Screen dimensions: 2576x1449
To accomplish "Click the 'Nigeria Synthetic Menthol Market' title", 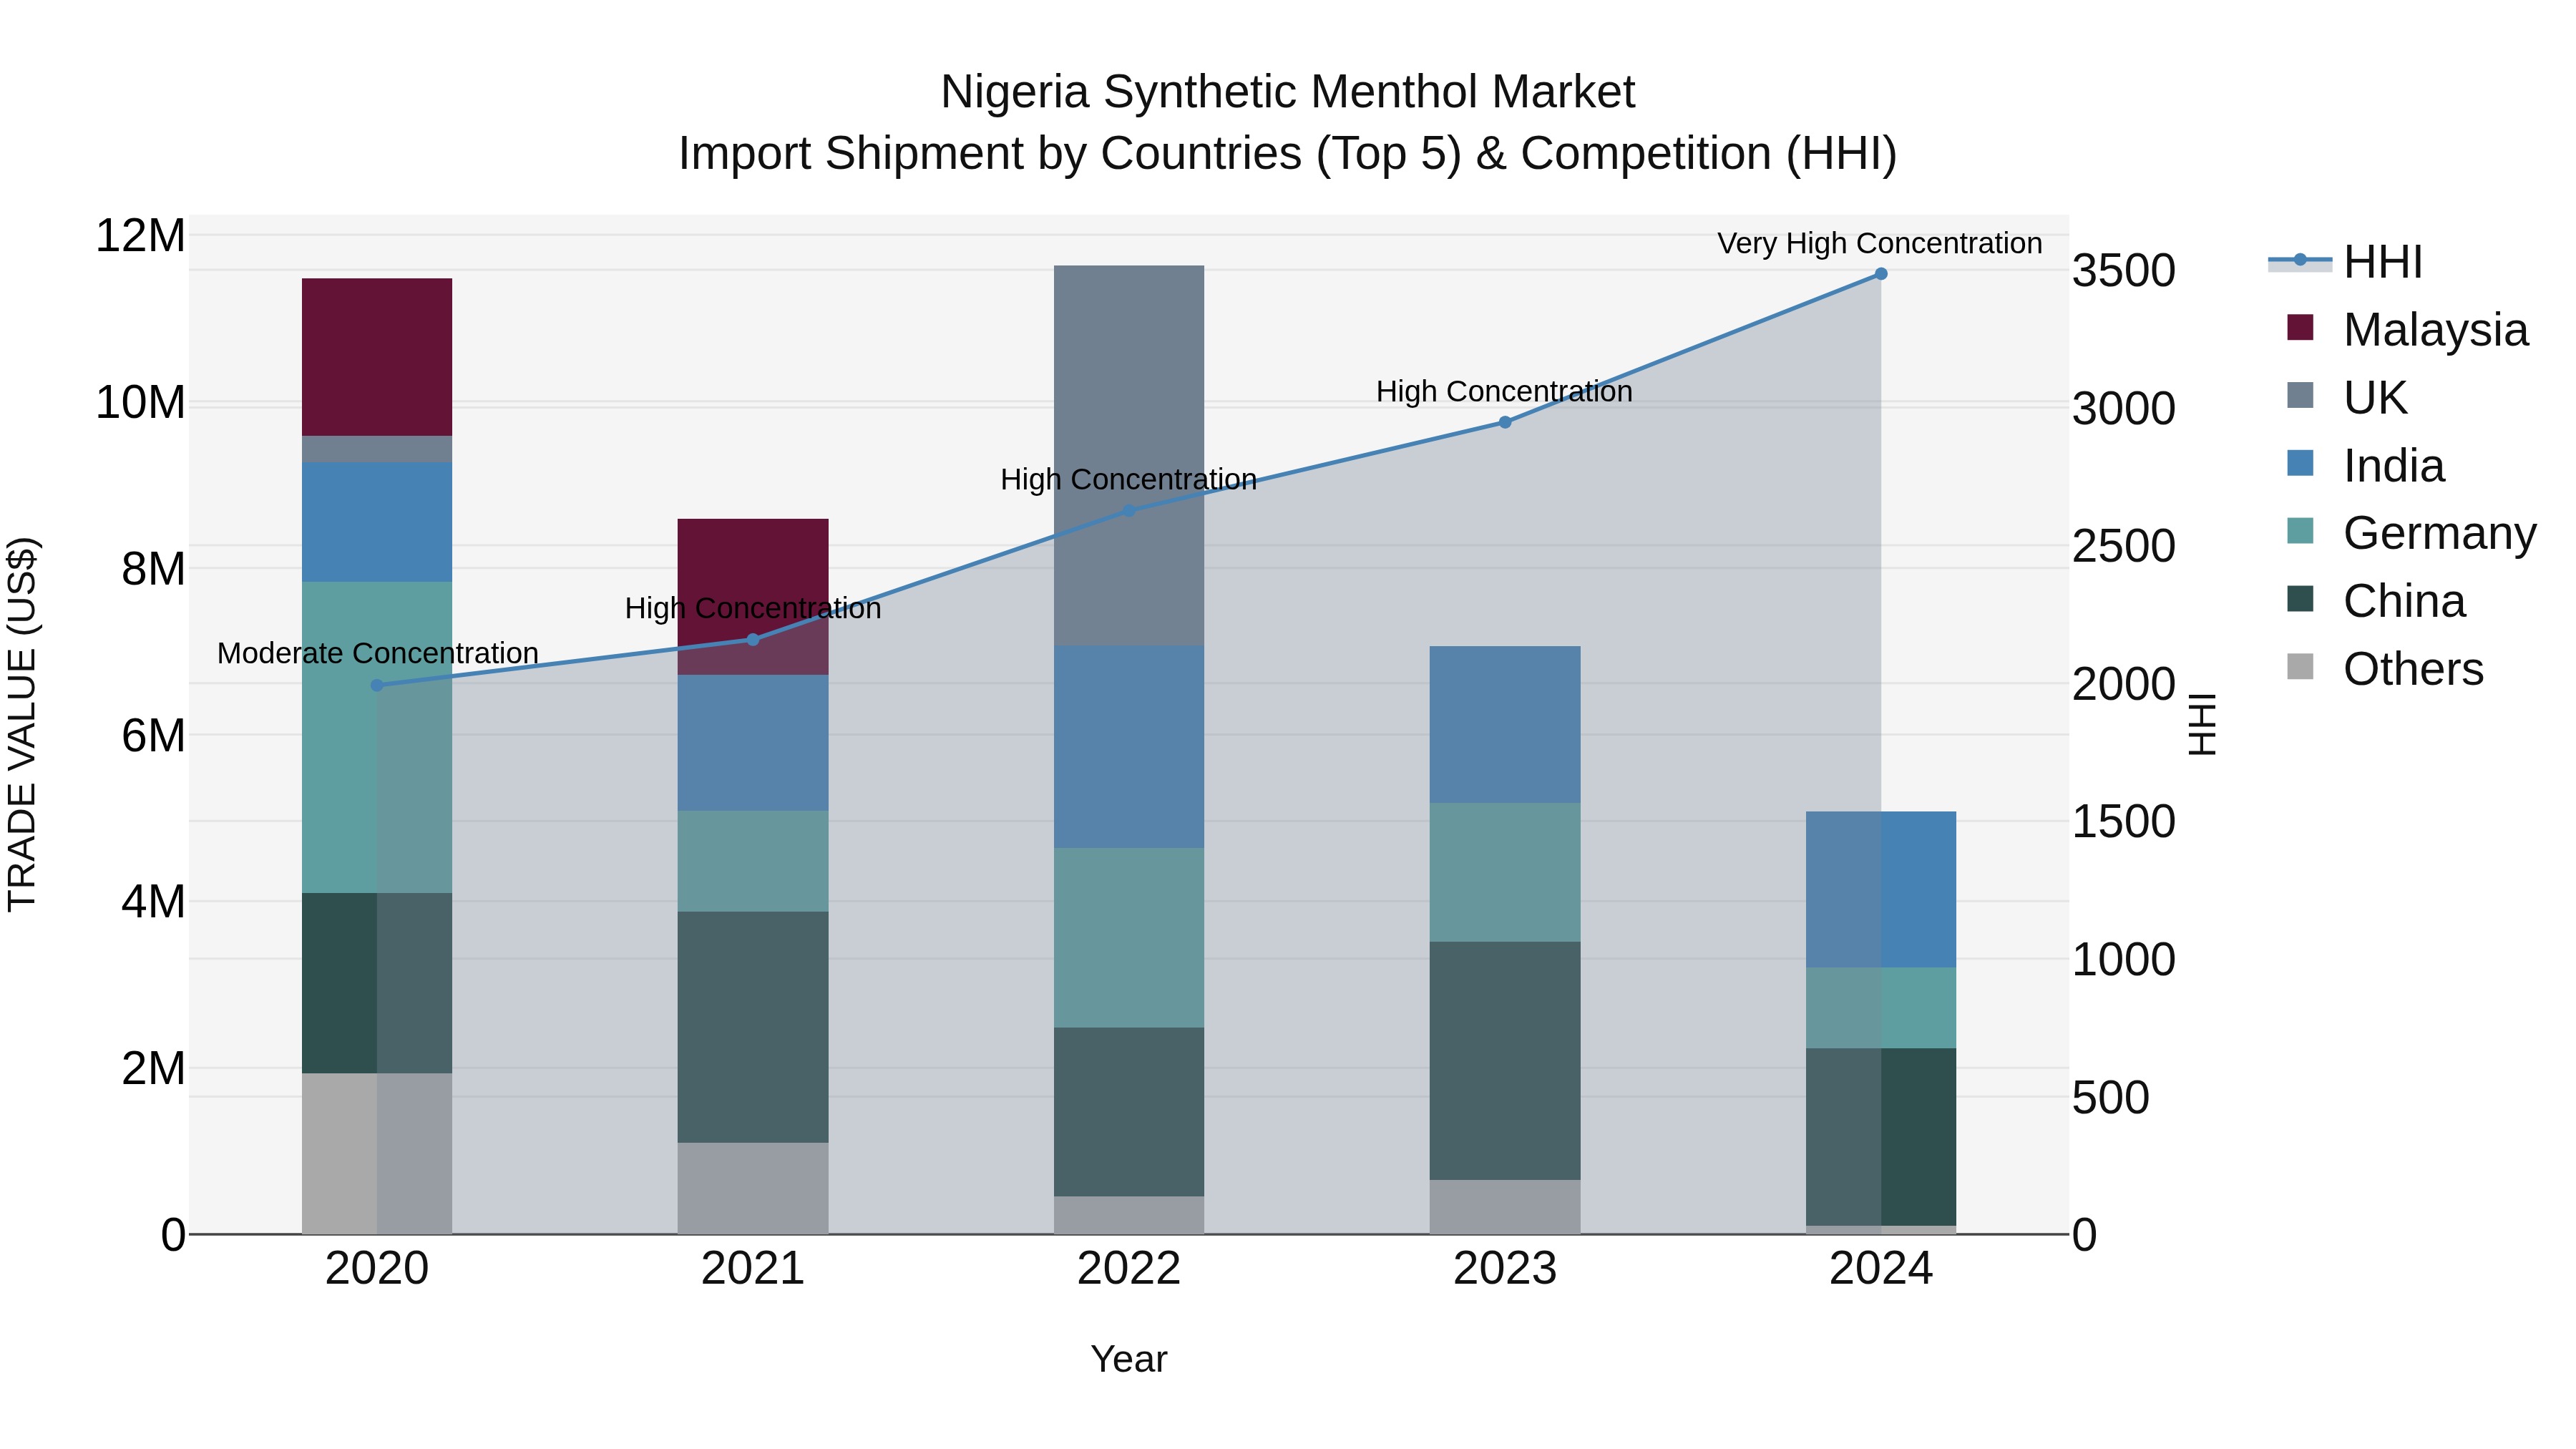I will (1288, 92).
